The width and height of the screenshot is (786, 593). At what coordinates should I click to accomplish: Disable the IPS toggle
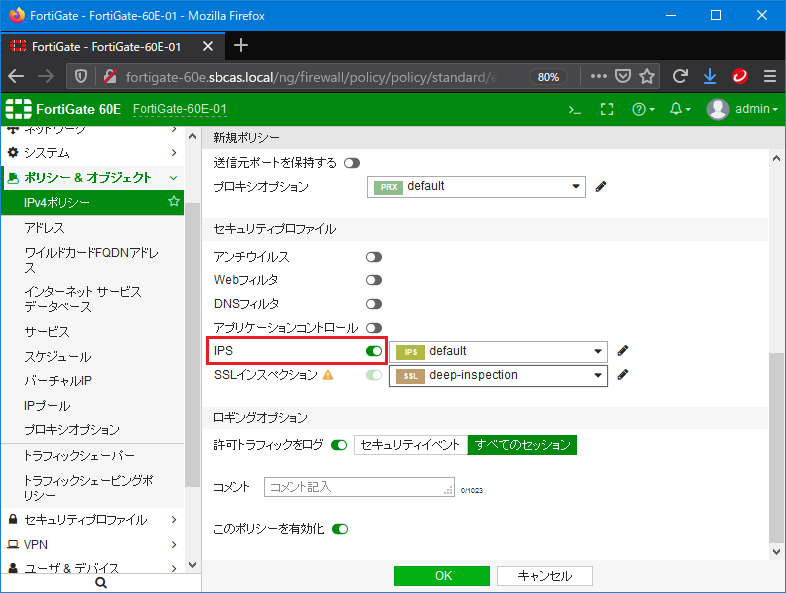click(374, 351)
